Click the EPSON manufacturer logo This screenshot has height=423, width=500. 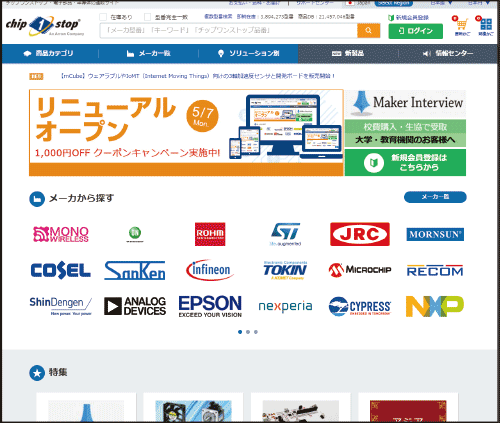pyautogui.click(x=210, y=306)
